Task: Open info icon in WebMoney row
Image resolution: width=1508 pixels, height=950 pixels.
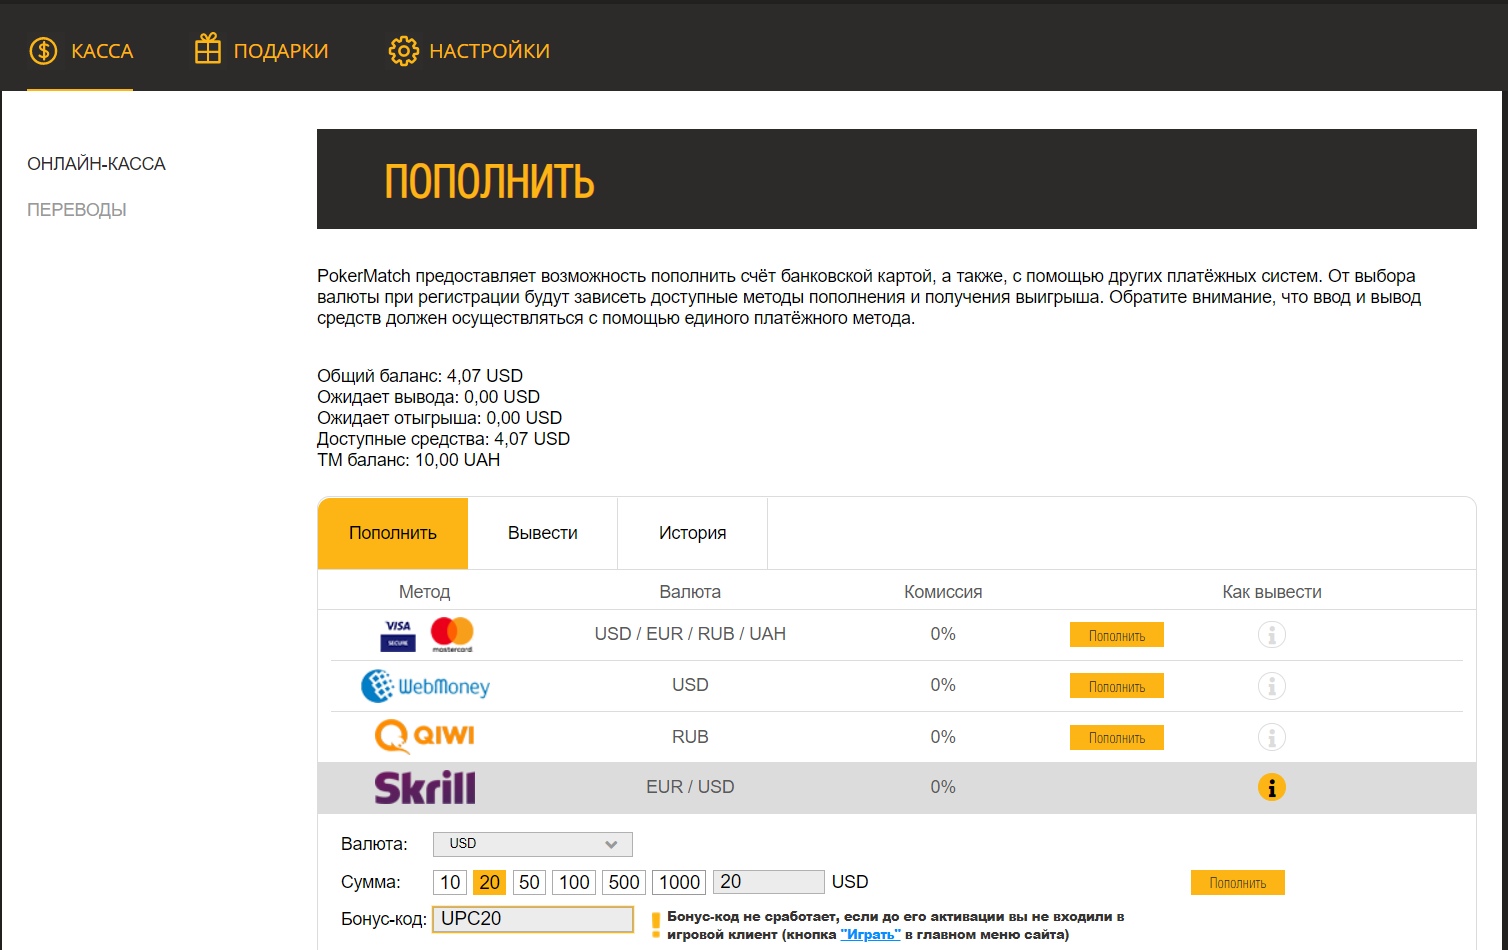Action: 1271,686
